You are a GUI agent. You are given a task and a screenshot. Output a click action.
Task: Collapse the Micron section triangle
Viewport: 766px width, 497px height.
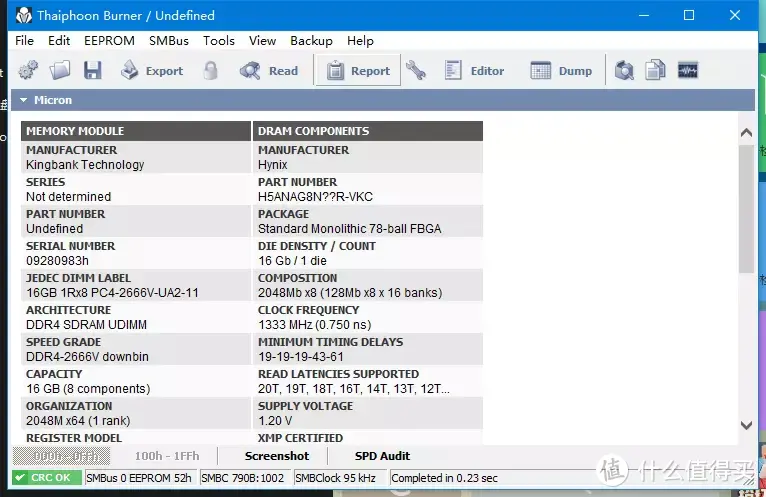tap(23, 100)
